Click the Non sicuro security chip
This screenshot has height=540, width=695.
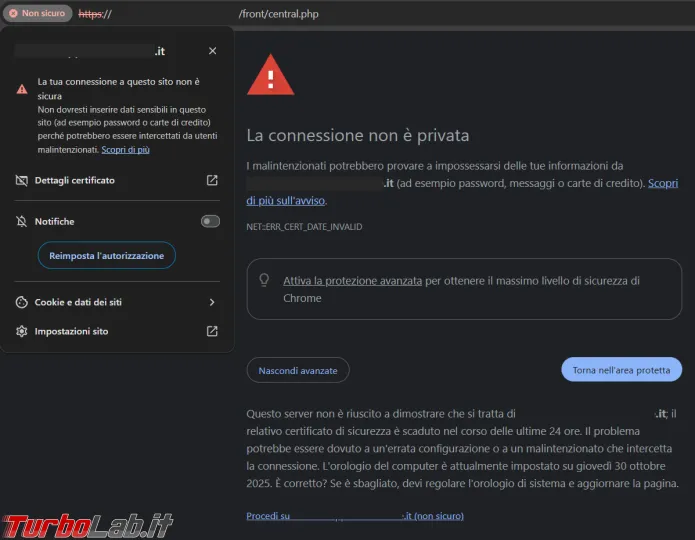[x=38, y=13]
